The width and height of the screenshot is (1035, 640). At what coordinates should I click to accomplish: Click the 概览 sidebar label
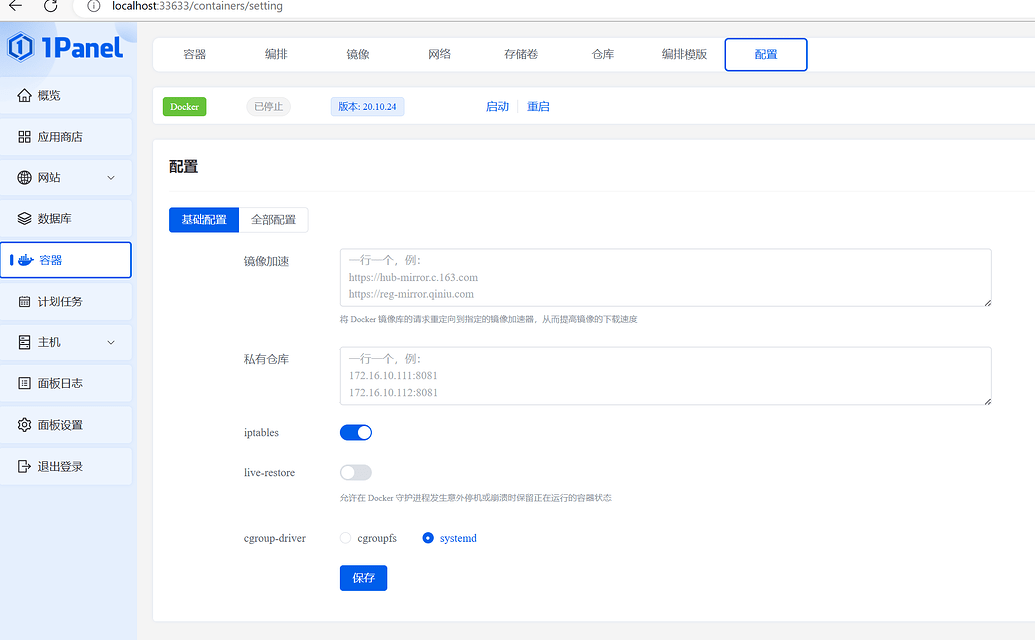pos(49,96)
